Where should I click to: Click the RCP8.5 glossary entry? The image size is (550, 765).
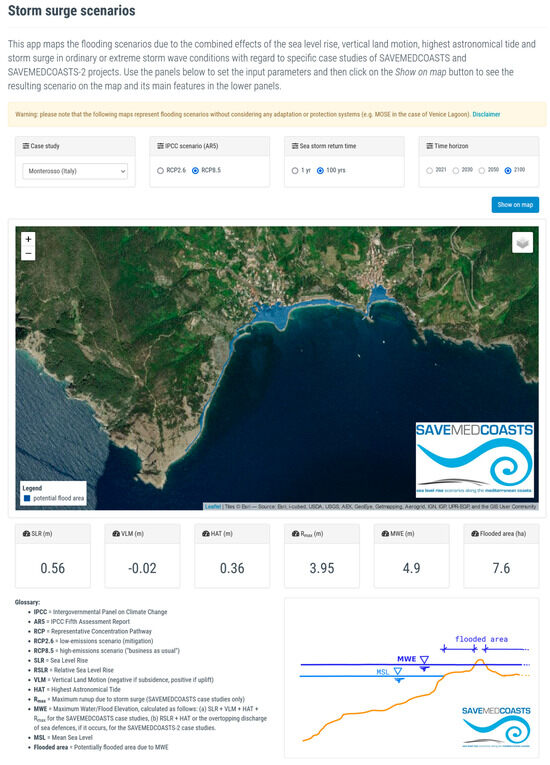coord(106,650)
